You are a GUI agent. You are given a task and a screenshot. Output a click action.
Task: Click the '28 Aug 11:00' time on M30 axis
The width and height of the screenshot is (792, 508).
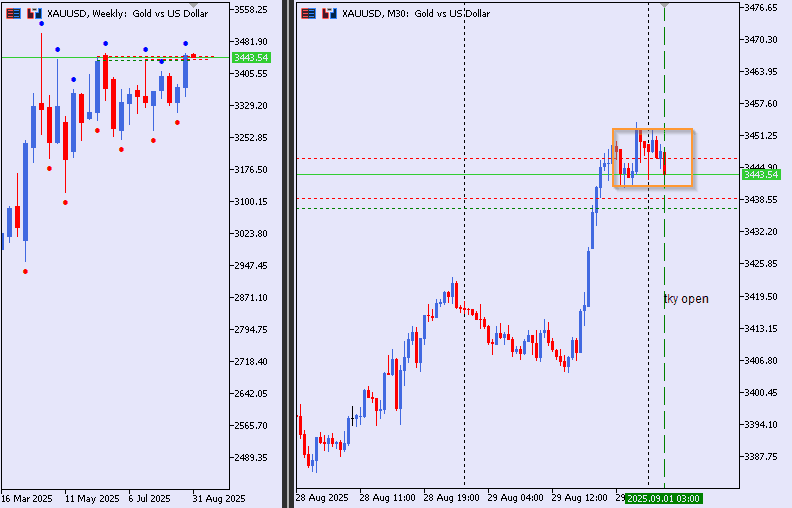[x=388, y=498]
